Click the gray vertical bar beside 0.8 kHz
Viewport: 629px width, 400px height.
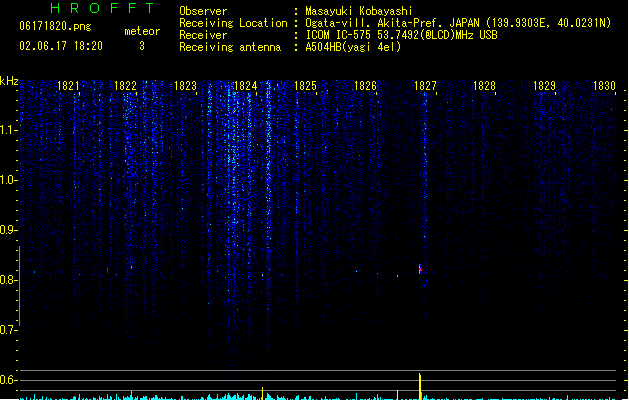tap(19, 286)
